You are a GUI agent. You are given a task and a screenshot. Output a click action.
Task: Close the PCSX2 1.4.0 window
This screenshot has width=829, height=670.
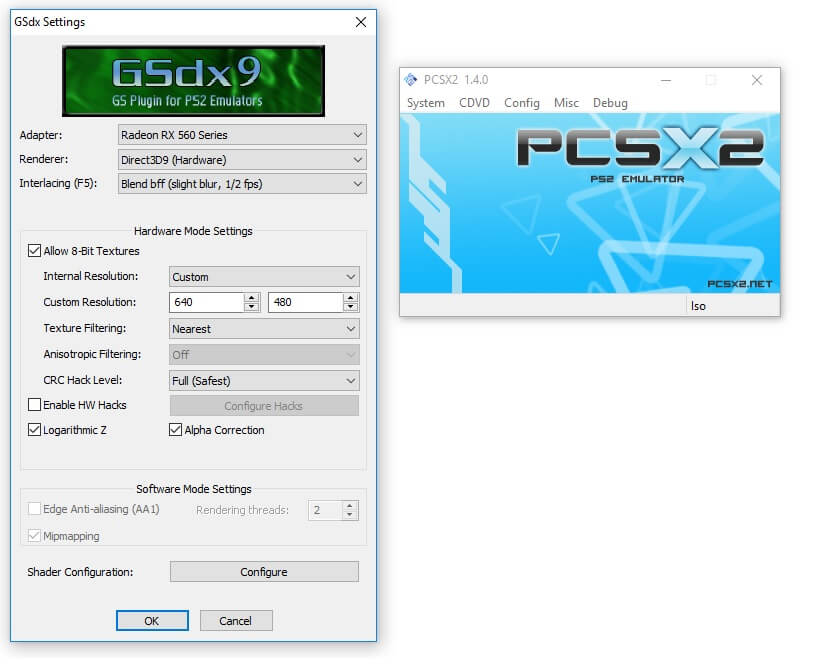coord(757,80)
